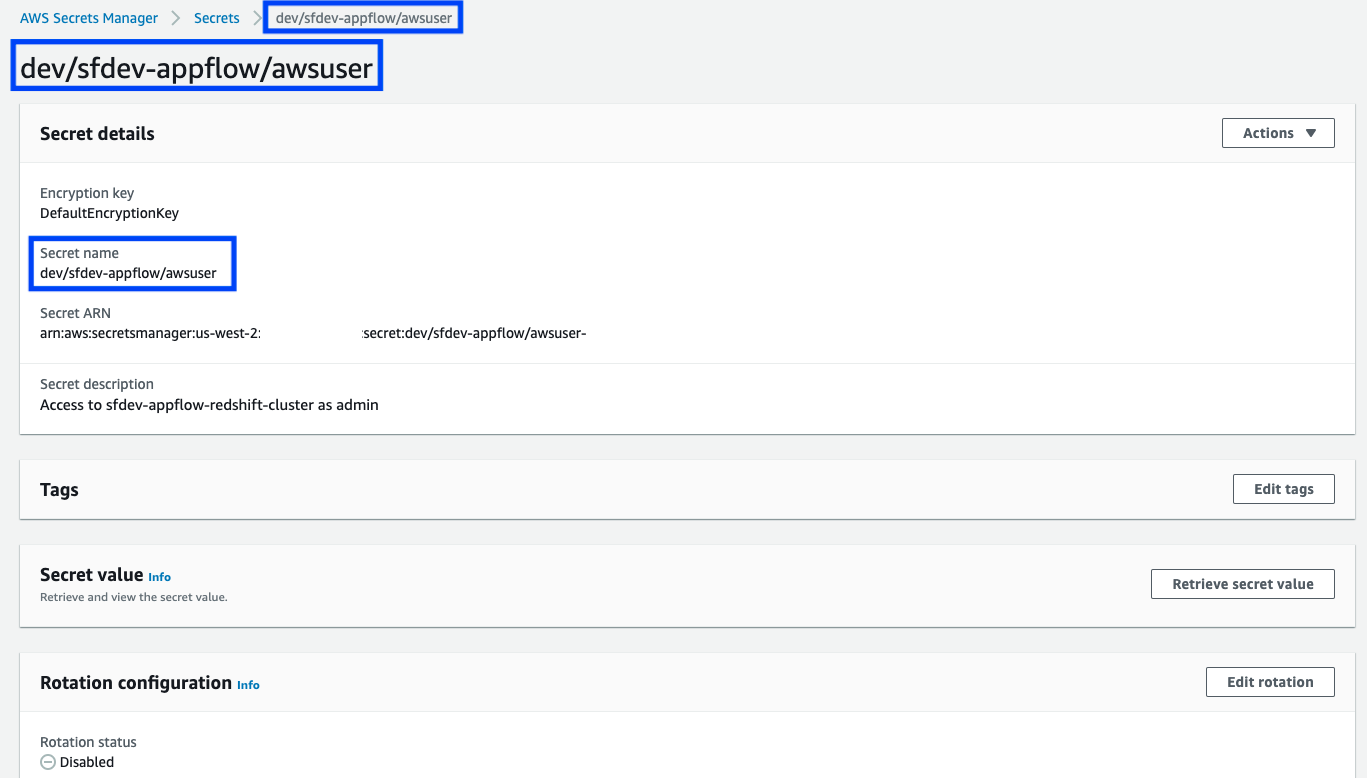Click the Secret details heading
Screen dimensions: 1367x778
97,134
